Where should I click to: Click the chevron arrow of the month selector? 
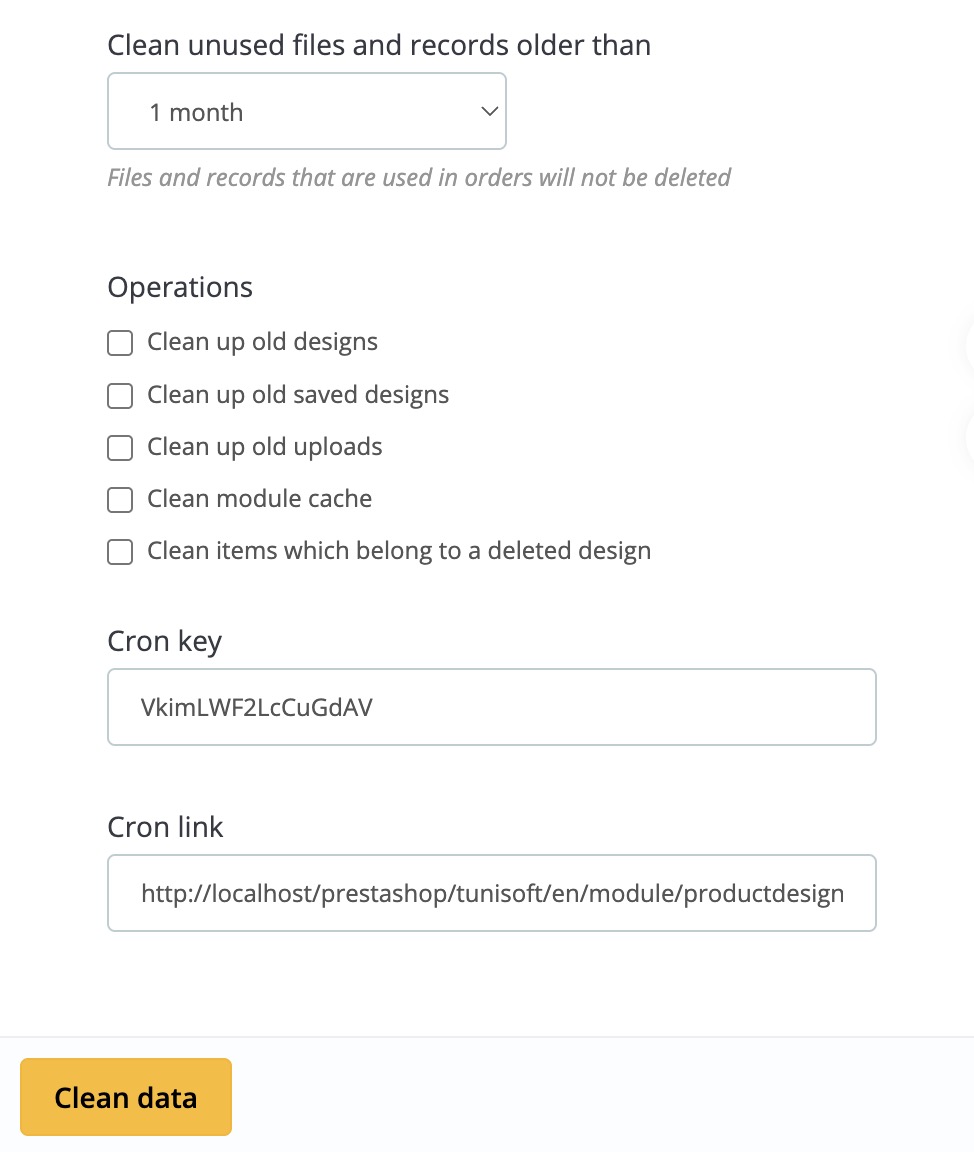(489, 112)
